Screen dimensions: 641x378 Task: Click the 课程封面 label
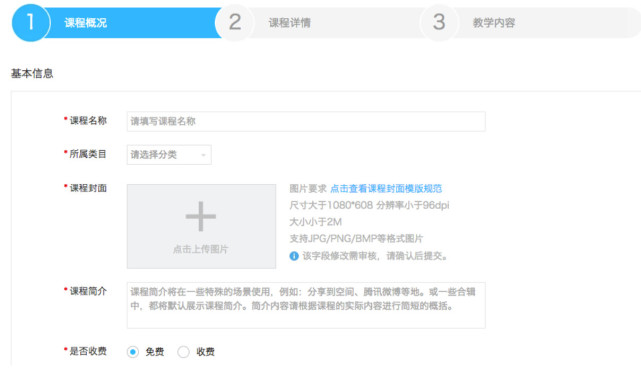coord(87,188)
